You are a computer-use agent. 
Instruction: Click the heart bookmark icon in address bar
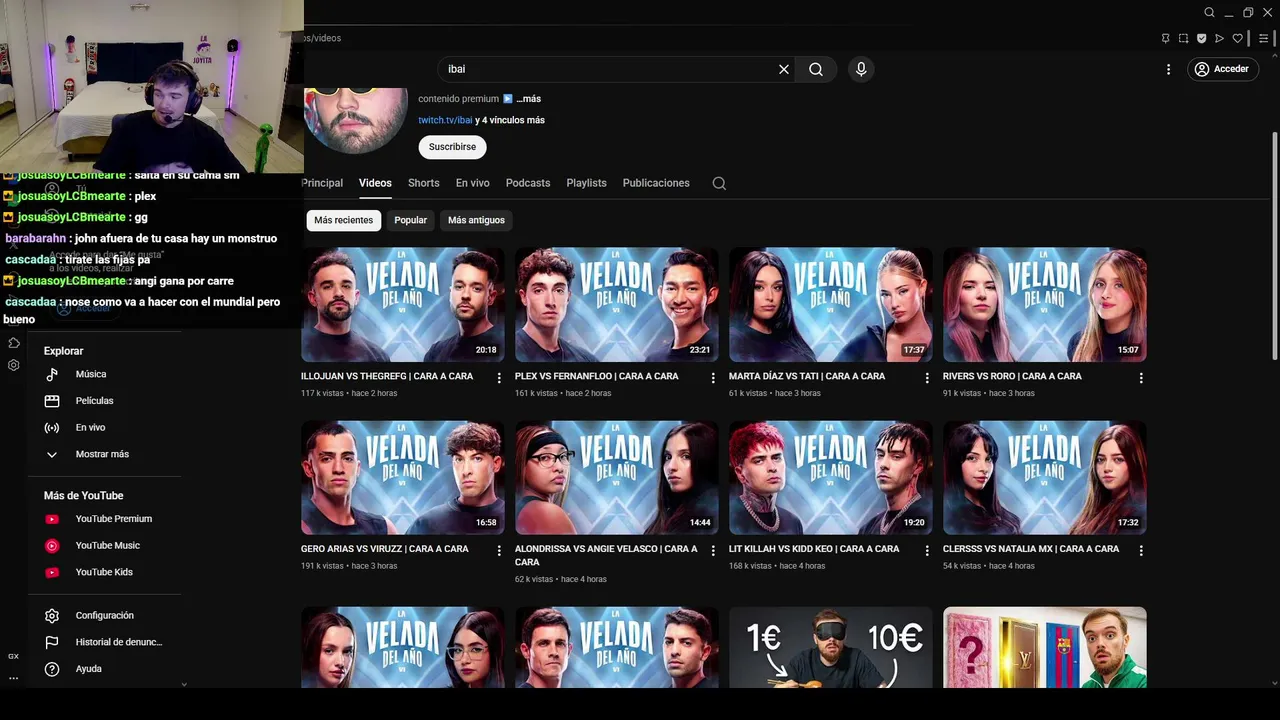1237,38
